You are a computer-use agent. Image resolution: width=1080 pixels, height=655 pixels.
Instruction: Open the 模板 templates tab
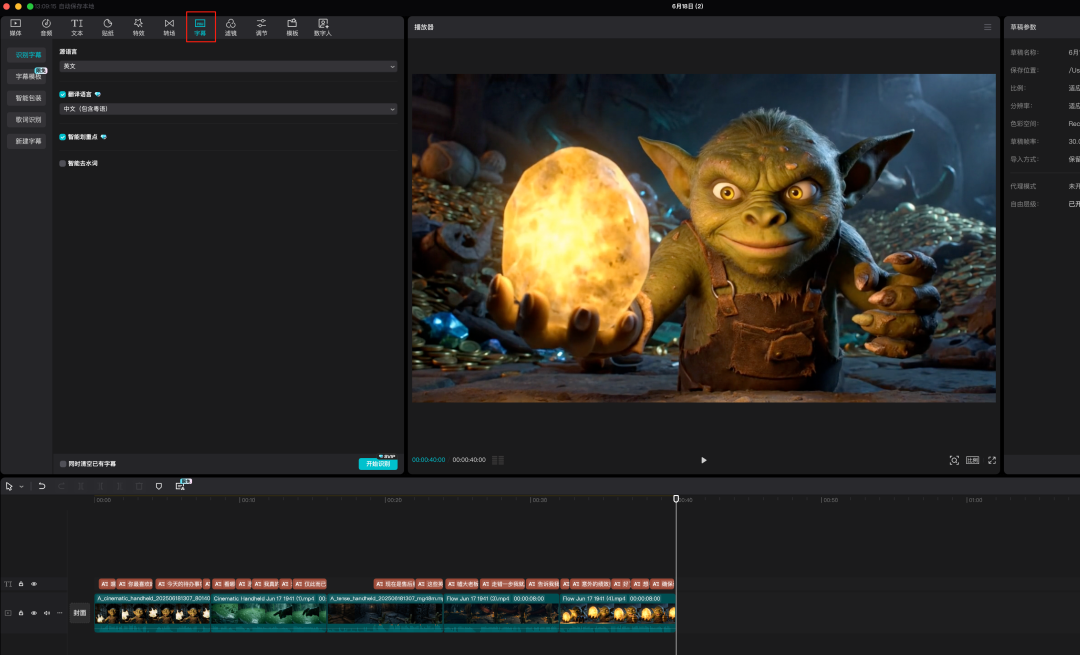[292, 27]
